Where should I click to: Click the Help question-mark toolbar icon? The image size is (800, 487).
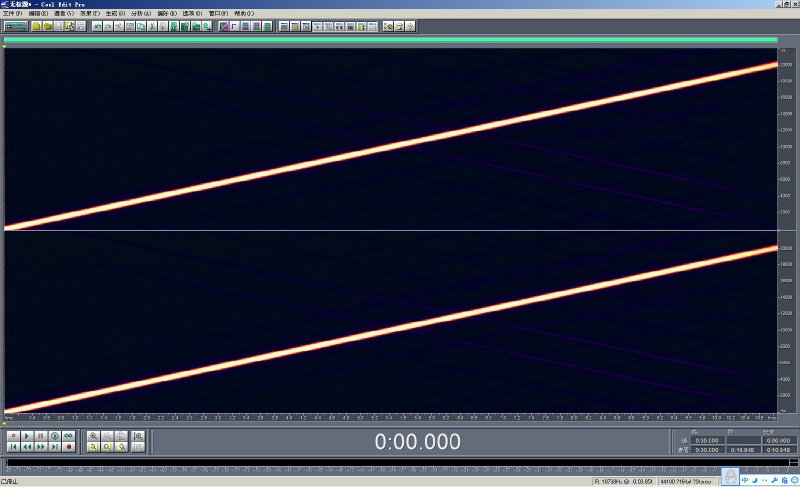pyautogui.click(x=410, y=26)
